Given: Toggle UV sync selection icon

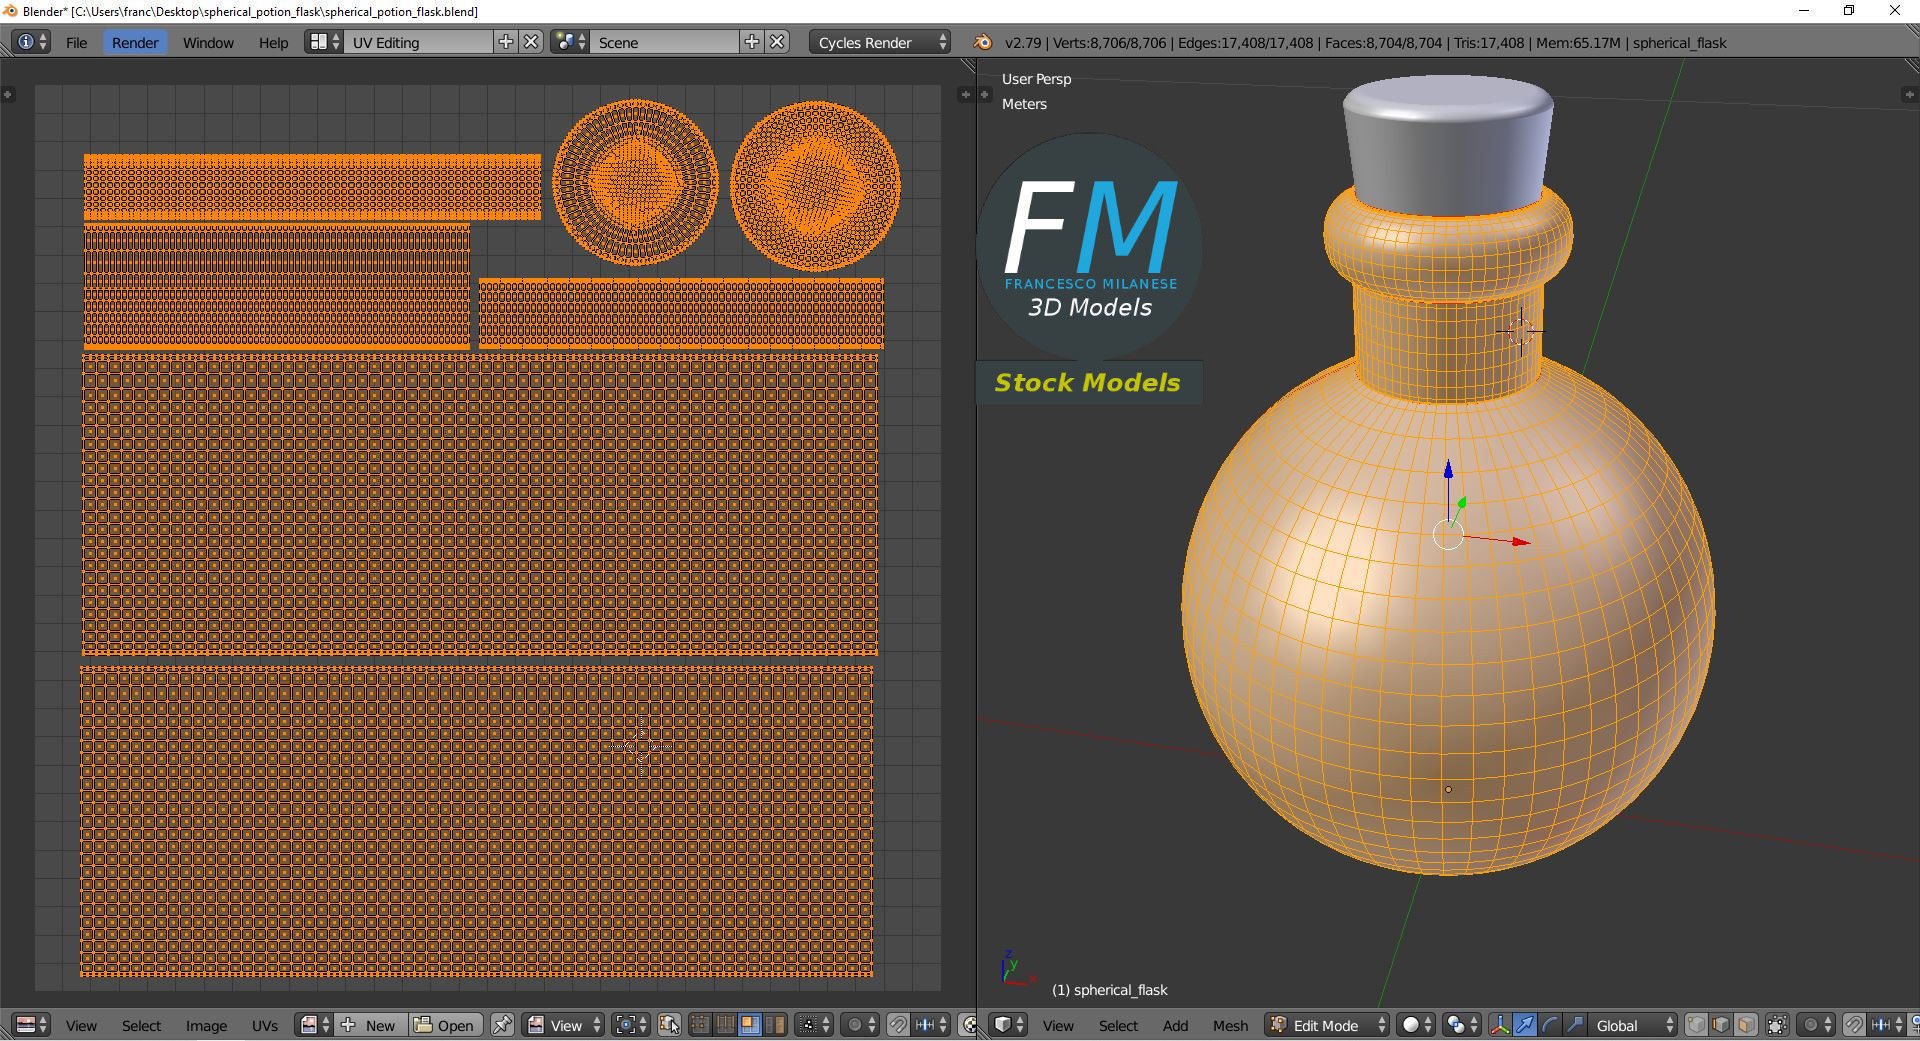Looking at the screenshot, I should 669,1025.
